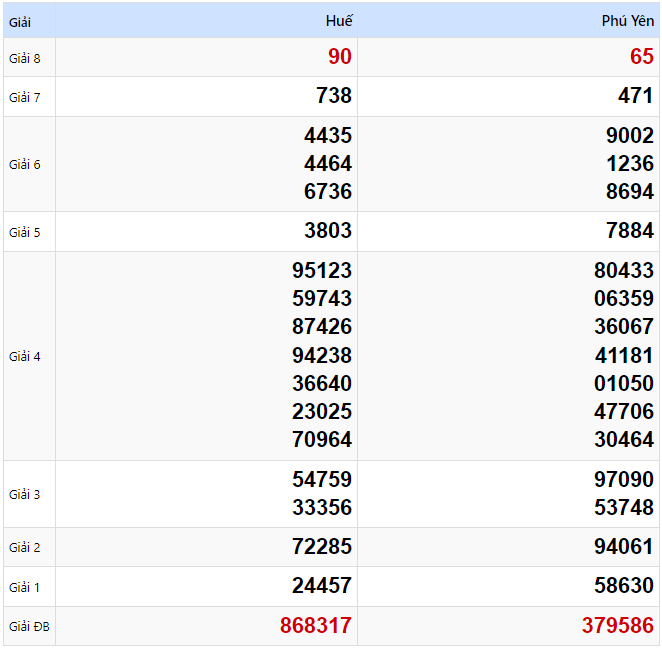
Task: Click the Huế column header
Action: [339, 21]
